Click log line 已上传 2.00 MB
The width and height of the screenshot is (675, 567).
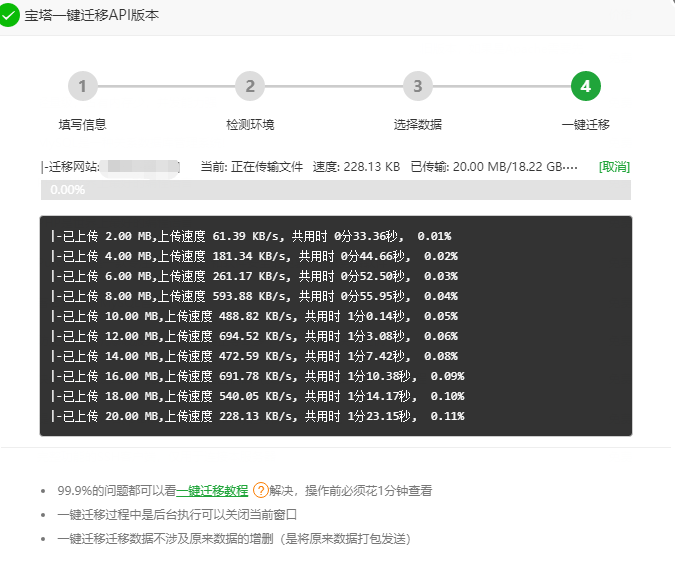[x=251, y=236]
